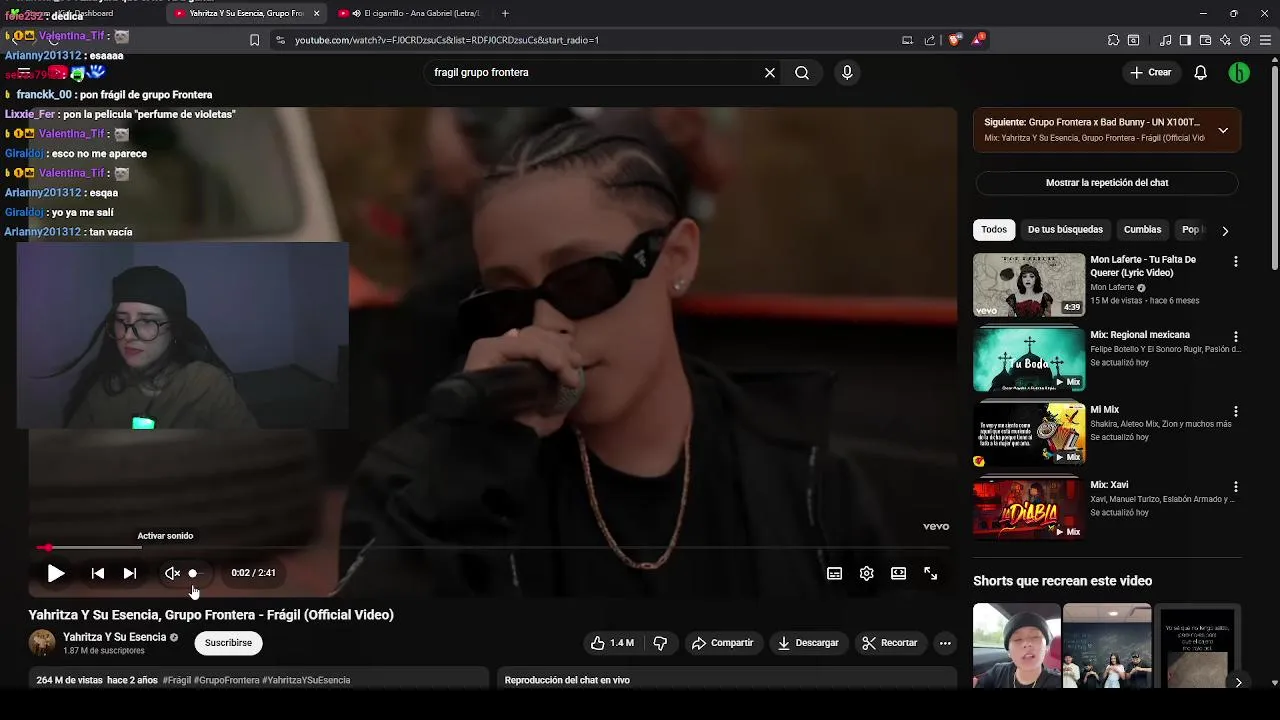Run the search with the magnifier icon

point(802,72)
